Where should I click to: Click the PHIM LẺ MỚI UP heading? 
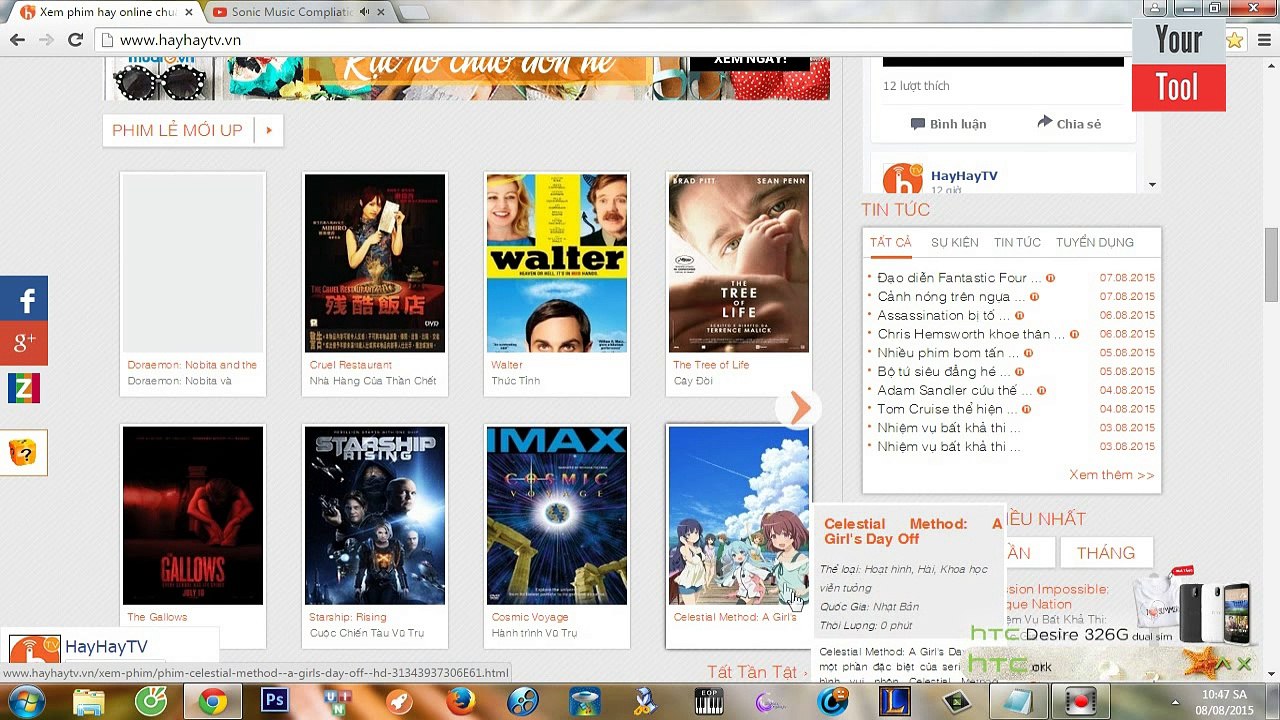(177, 131)
